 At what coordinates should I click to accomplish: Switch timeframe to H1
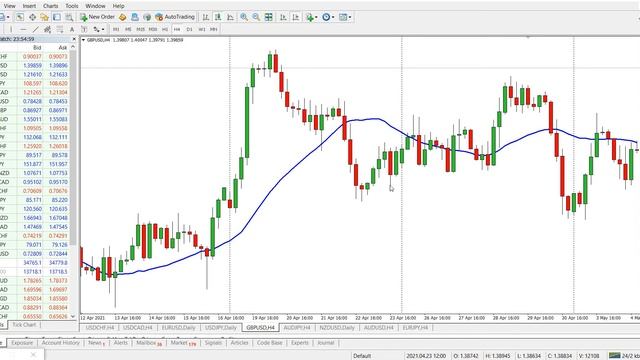[165, 29]
